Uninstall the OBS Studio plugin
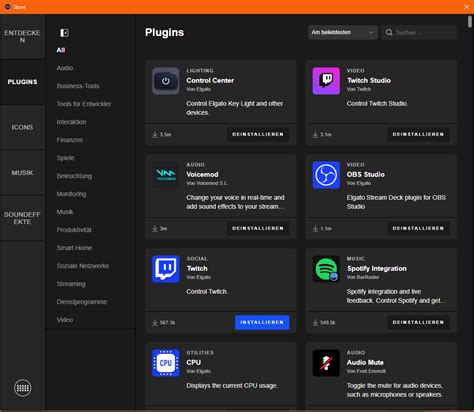474x412 pixels. pyautogui.click(x=418, y=228)
